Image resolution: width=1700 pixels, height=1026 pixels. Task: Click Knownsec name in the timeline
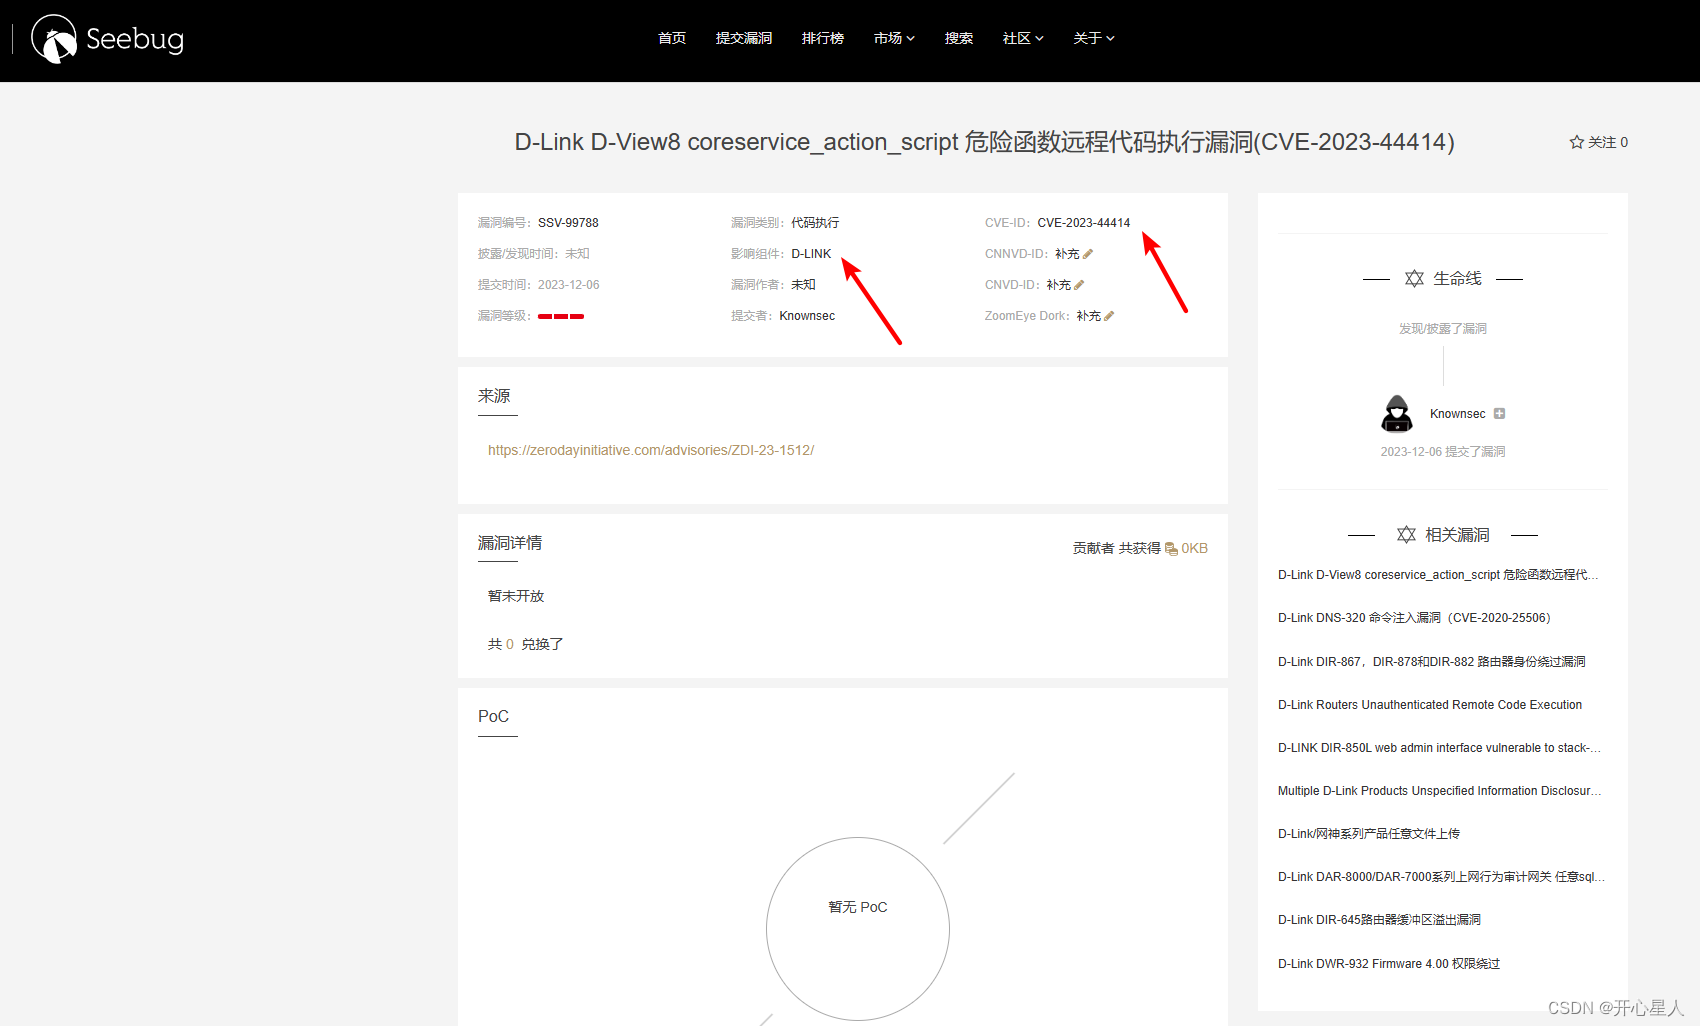(x=1457, y=414)
